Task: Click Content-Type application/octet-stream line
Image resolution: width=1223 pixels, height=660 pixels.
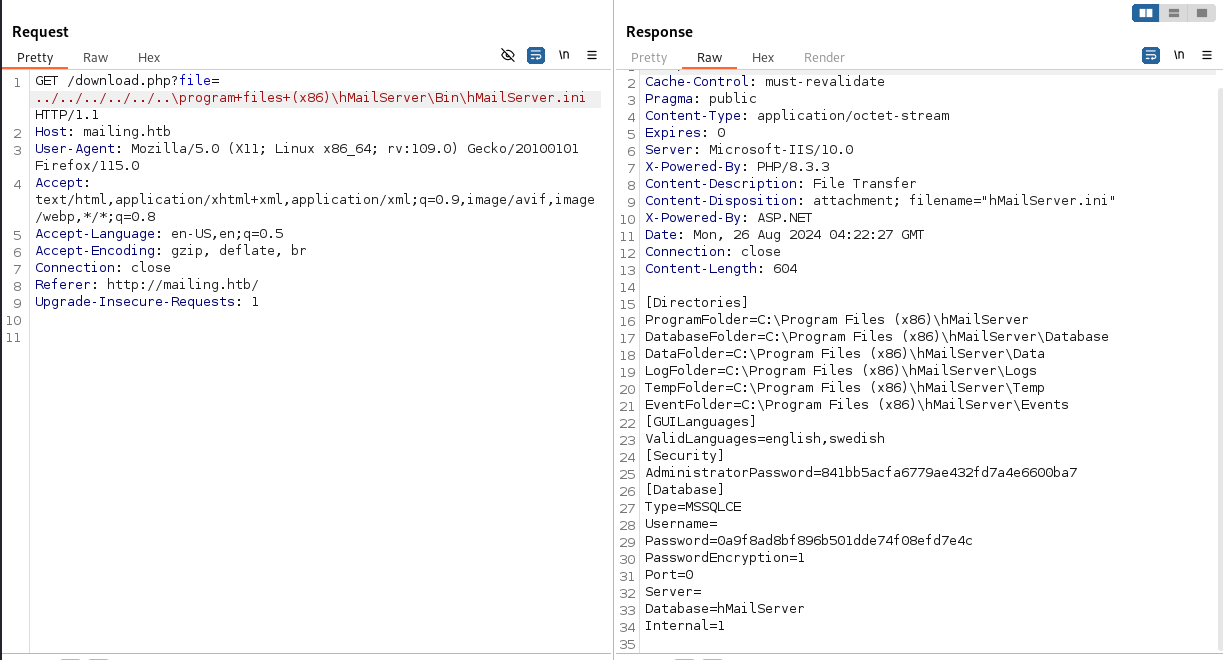Action: coord(797,116)
